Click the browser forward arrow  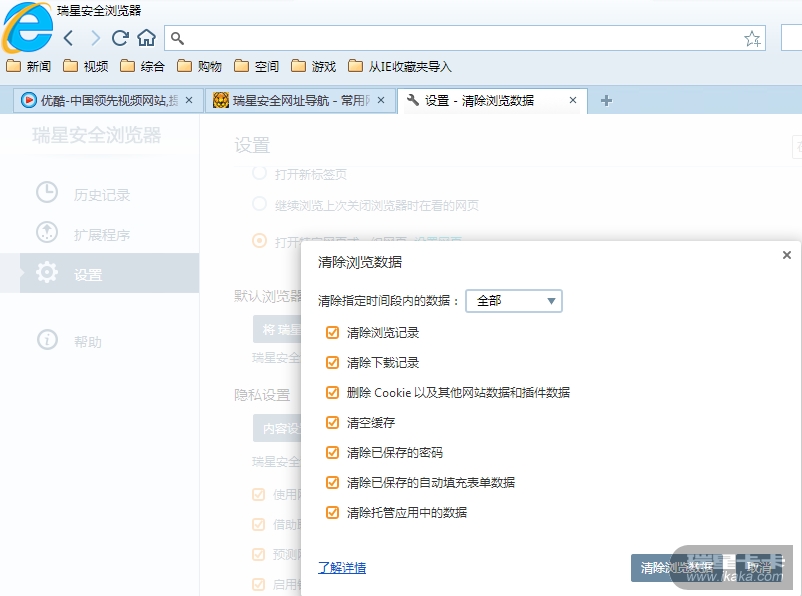(x=95, y=38)
